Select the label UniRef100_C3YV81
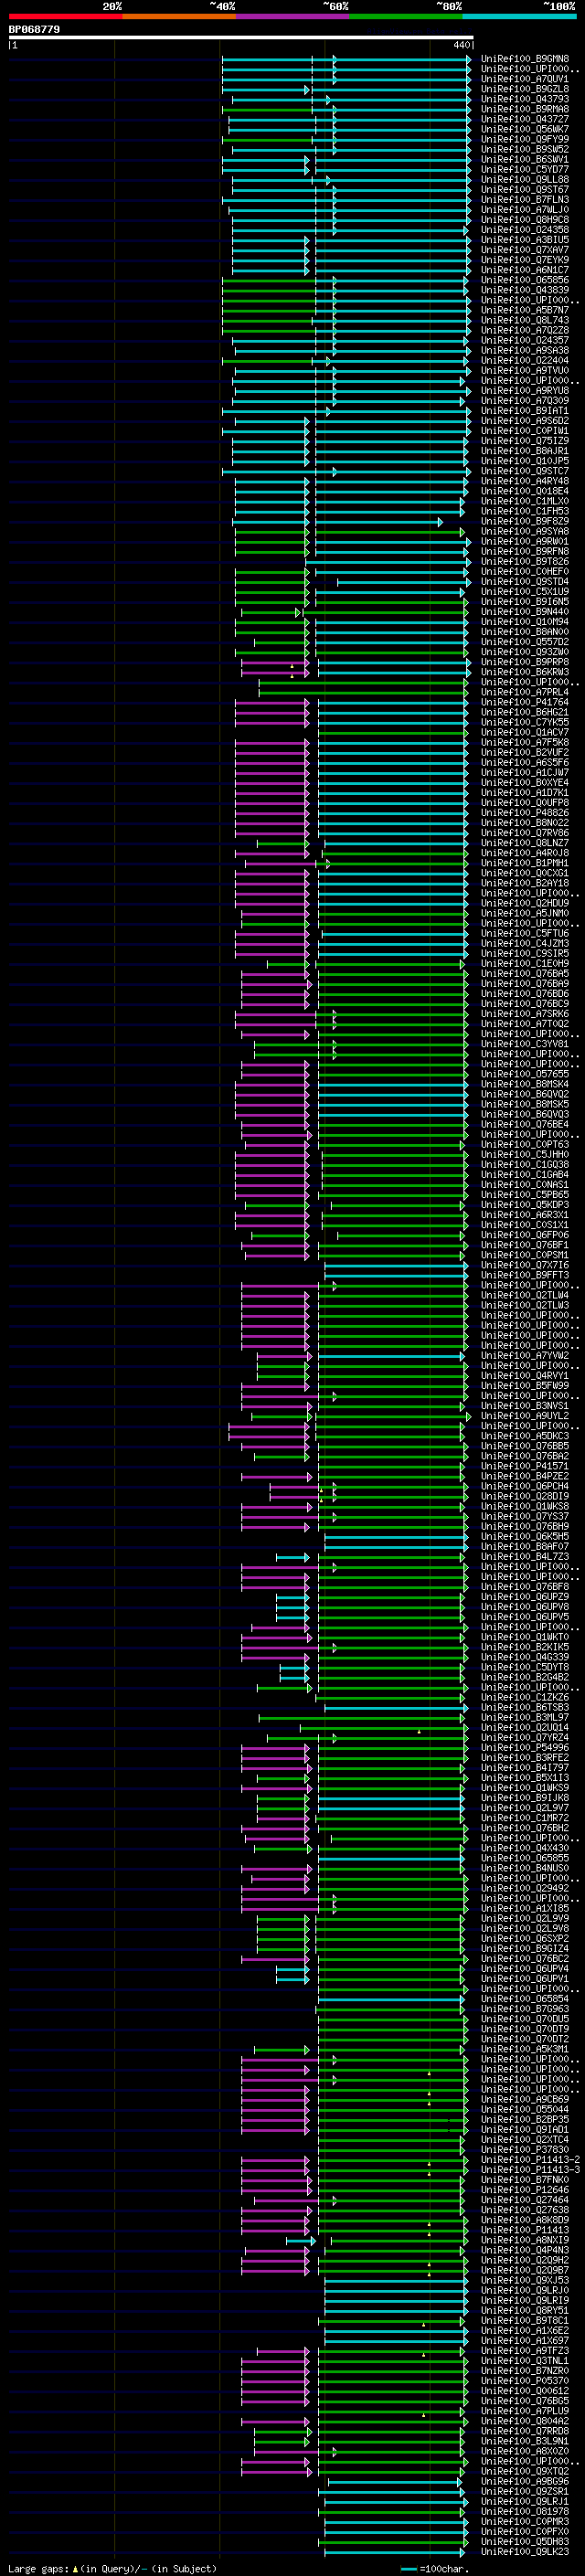Screen dimensions: 585x2576 (x=525, y=1044)
